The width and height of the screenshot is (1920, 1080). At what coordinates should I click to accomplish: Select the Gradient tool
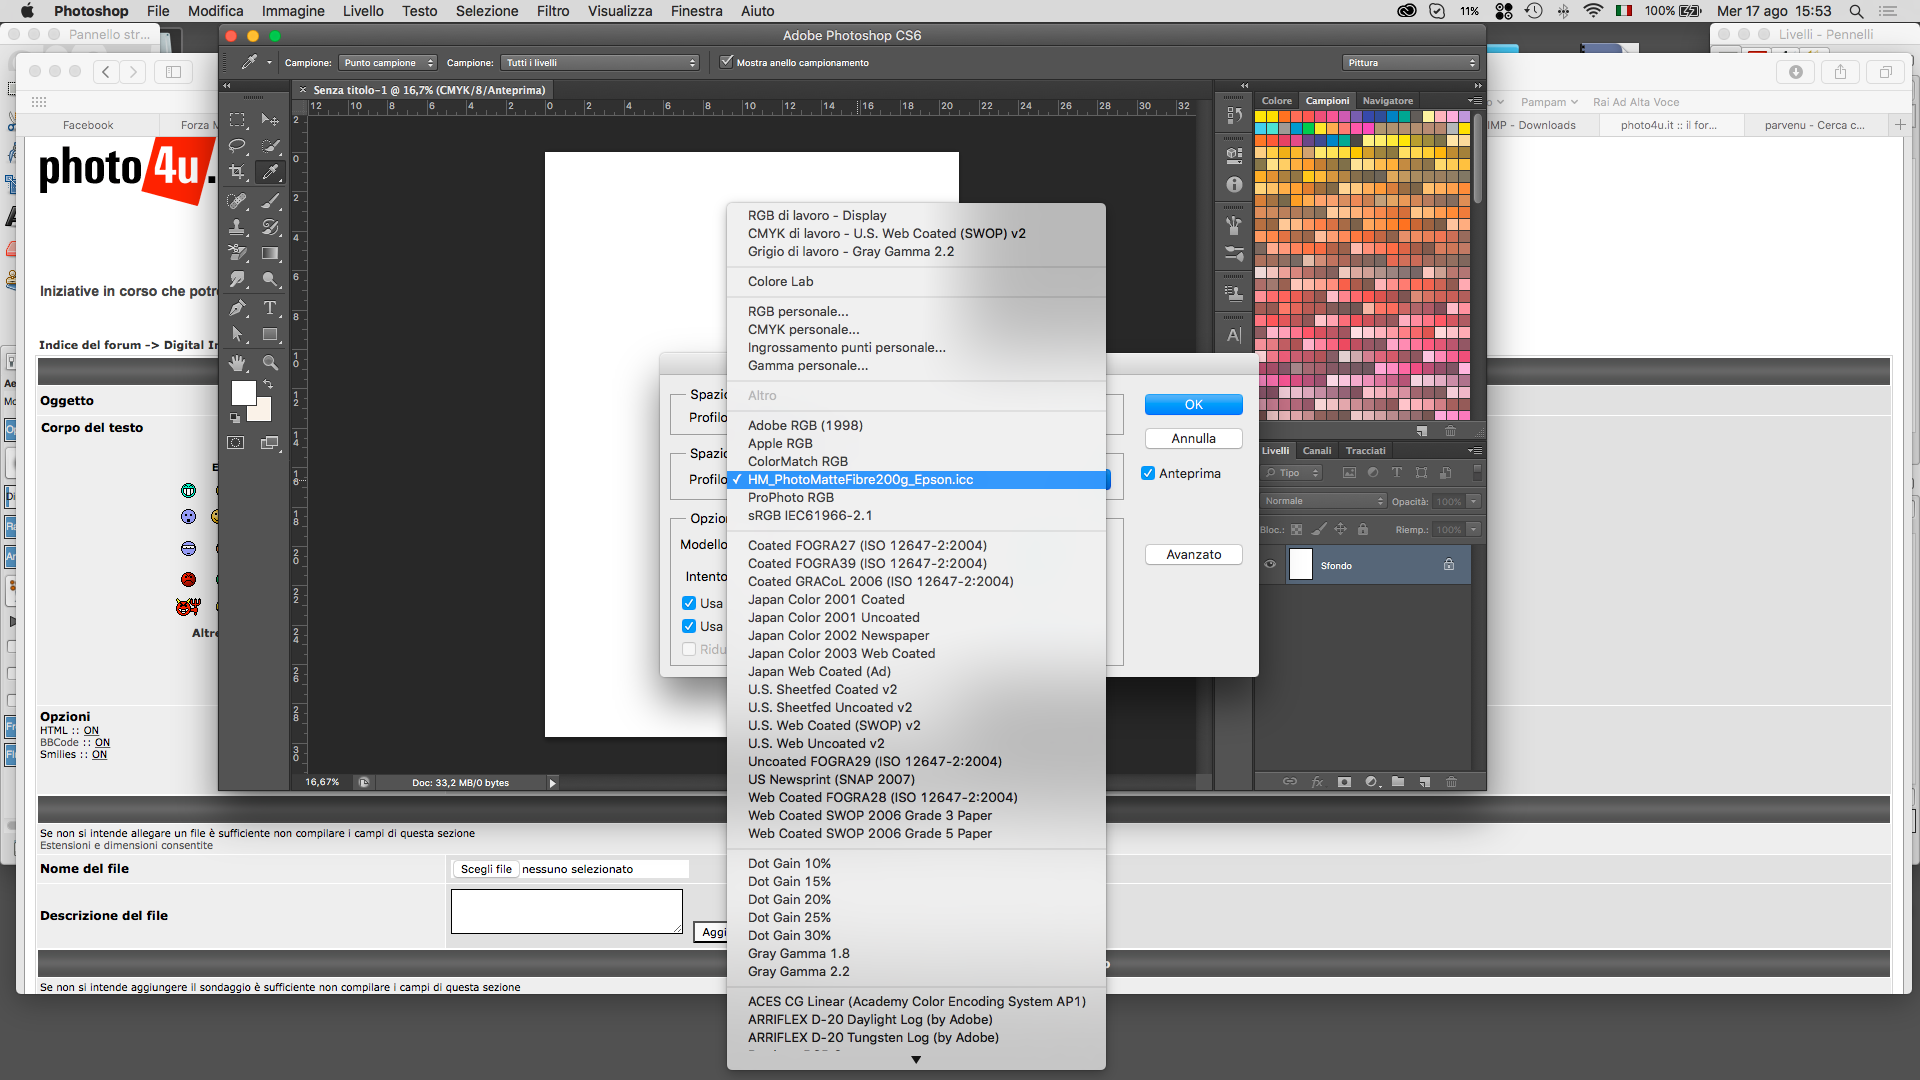(x=270, y=253)
